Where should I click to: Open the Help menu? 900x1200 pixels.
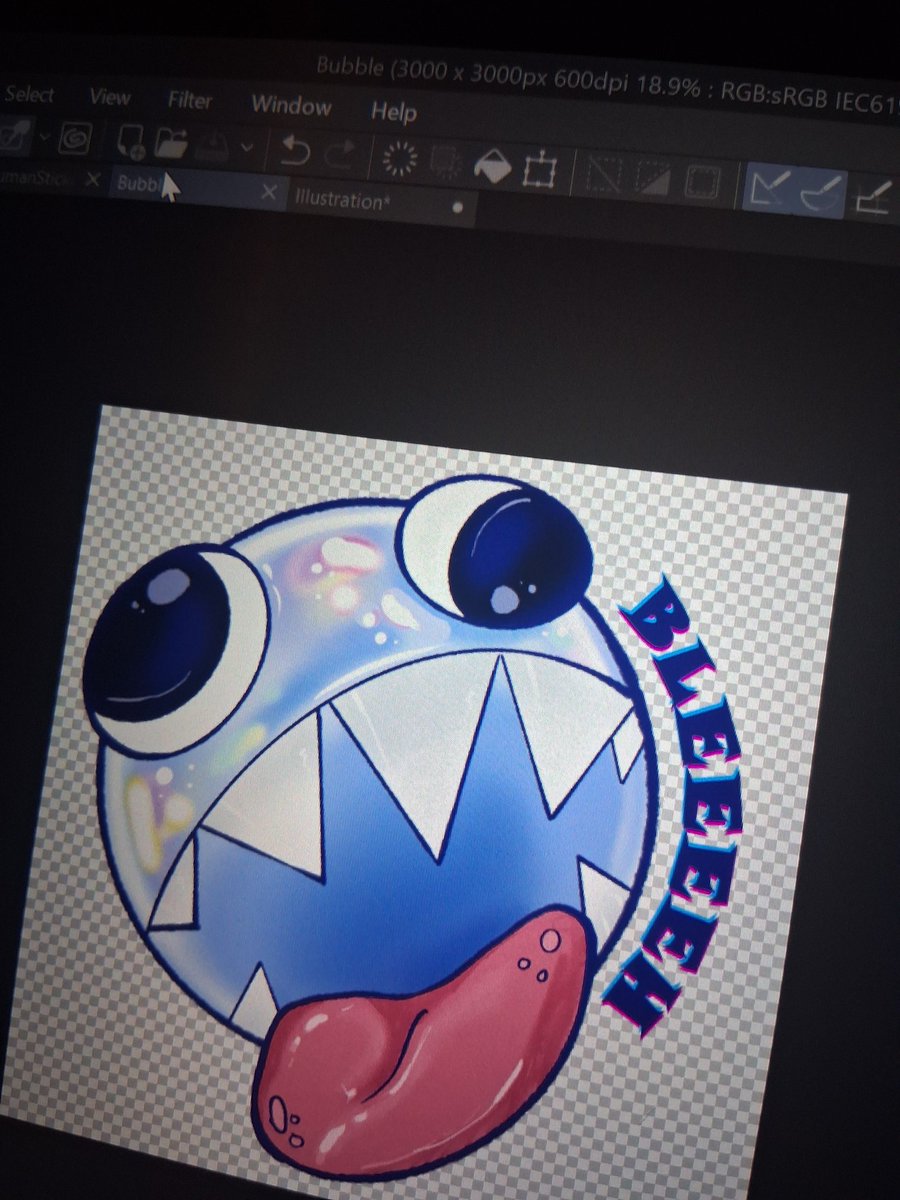tap(393, 111)
